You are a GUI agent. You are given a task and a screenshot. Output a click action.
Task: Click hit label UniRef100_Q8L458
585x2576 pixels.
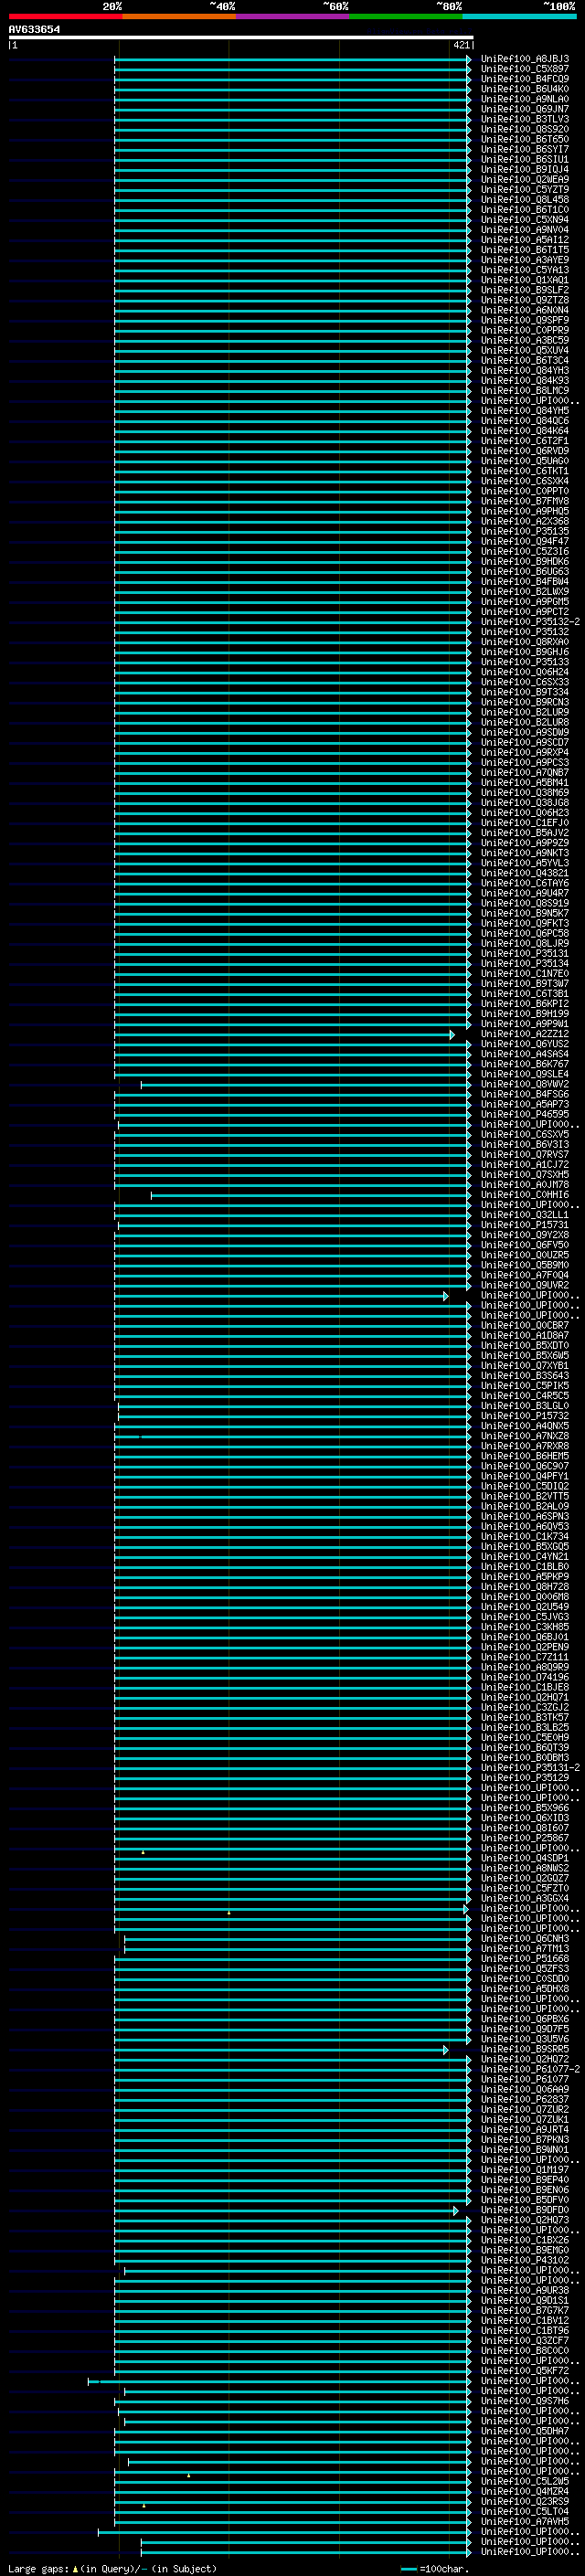(525, 200)
